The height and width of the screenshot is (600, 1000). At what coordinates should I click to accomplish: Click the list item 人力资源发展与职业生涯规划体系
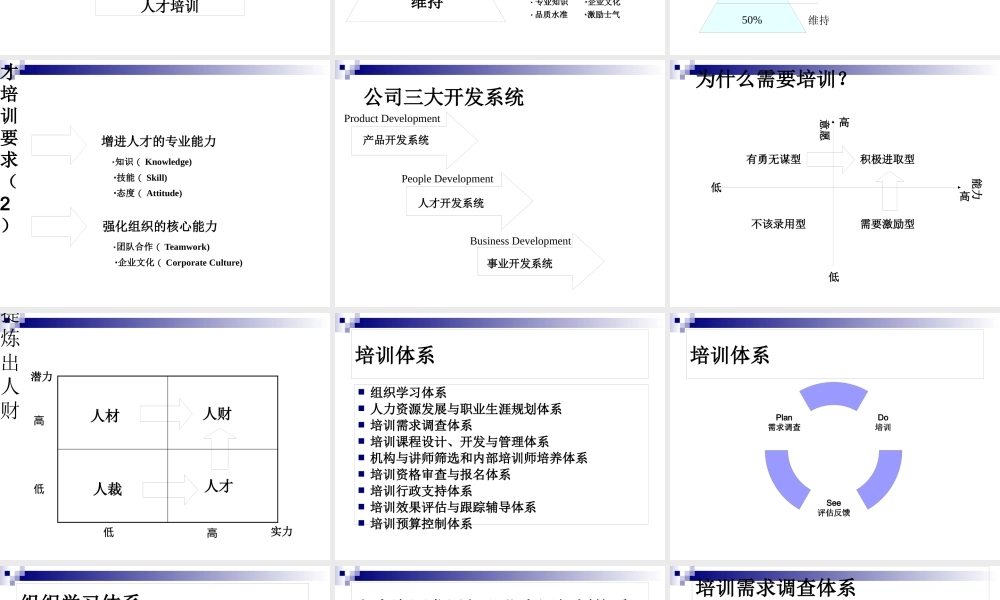466,409
